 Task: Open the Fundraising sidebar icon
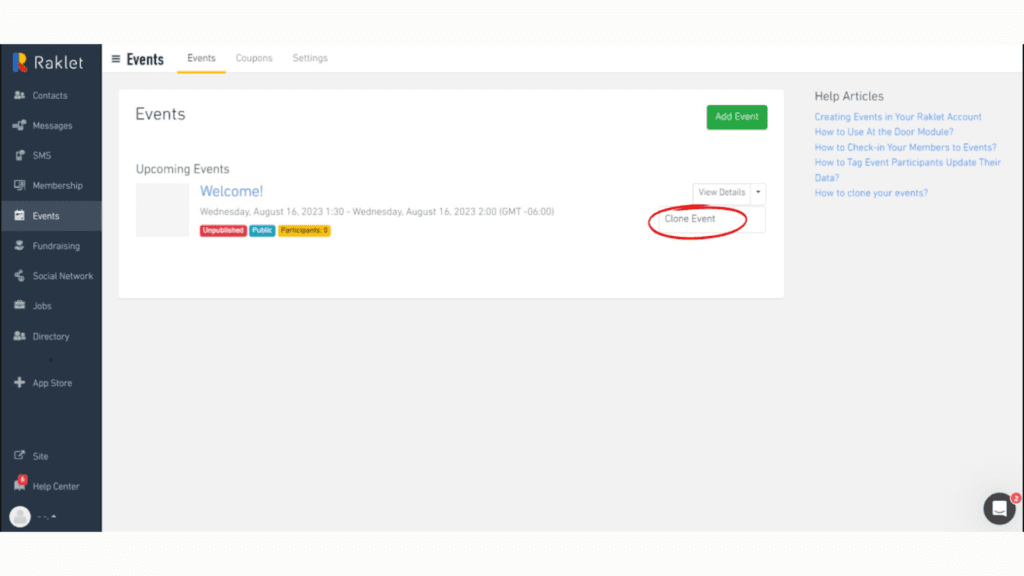pyautogui.click(x=20, y=246)
